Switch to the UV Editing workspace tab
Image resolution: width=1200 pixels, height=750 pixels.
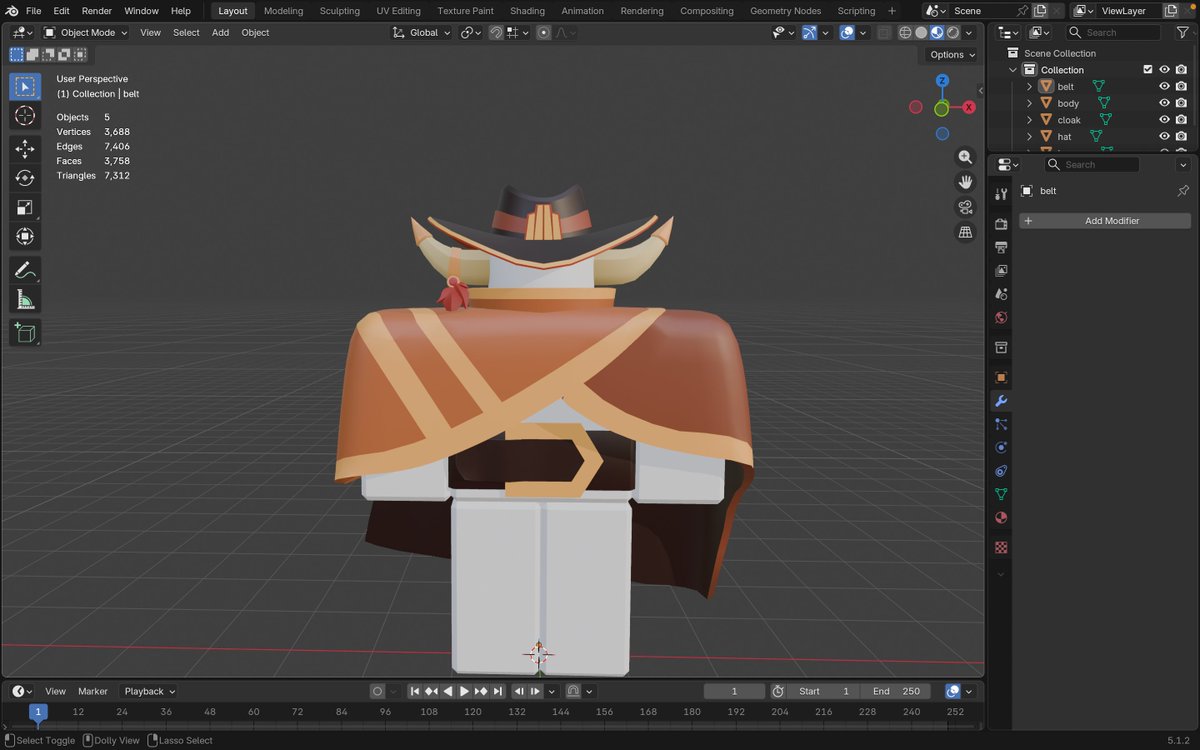click(x=399, y=10)
